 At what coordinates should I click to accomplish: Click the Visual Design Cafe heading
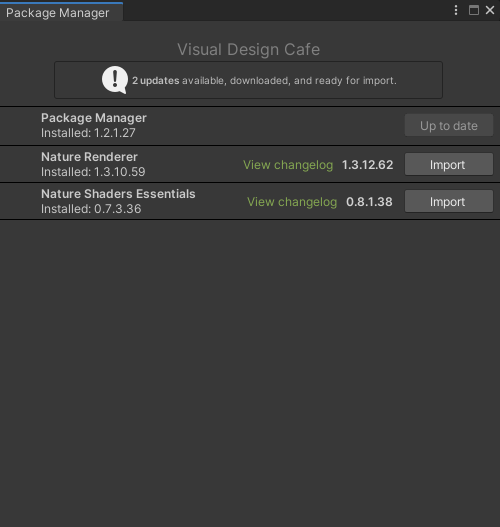(x=249, y=49)
